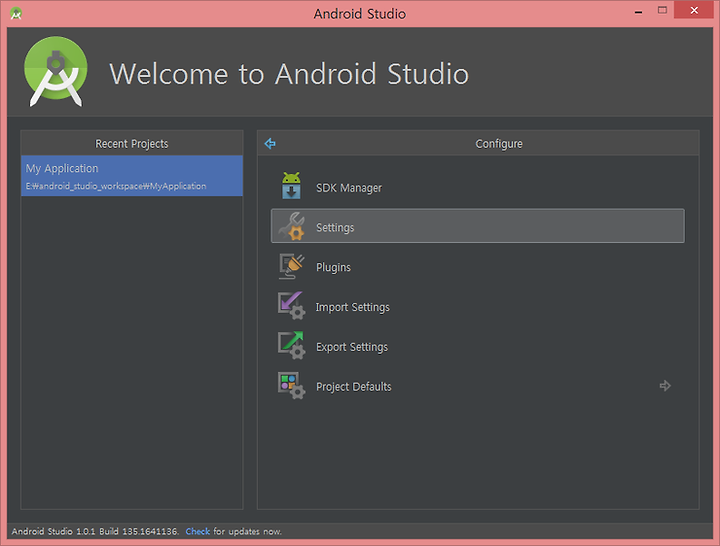Close the Android Studio window
The image size is (720, 546).
pos(694,10)
